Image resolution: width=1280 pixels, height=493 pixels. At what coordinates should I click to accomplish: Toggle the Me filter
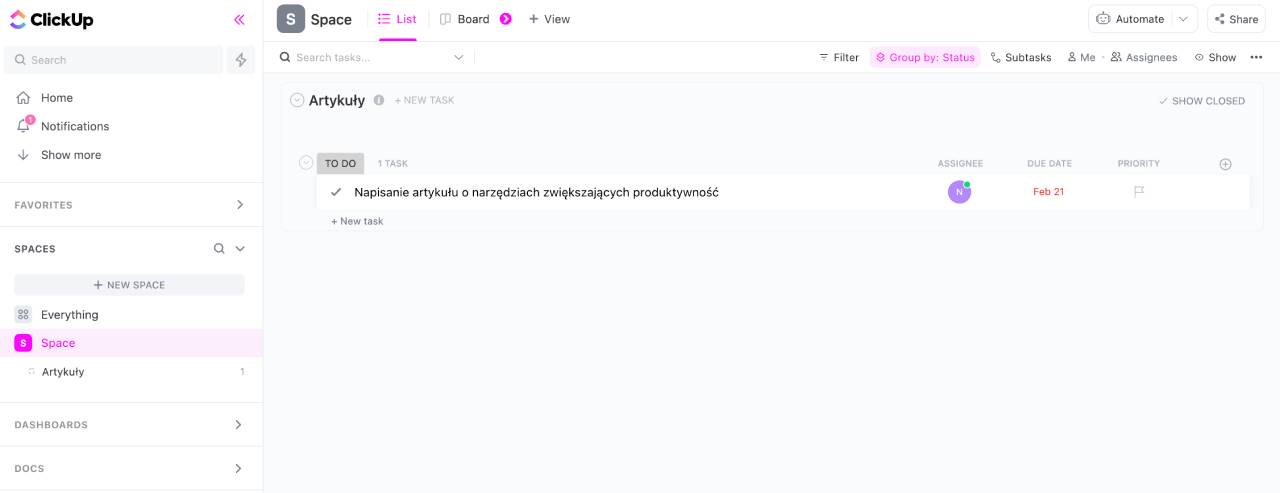(x=1081, y=58)
